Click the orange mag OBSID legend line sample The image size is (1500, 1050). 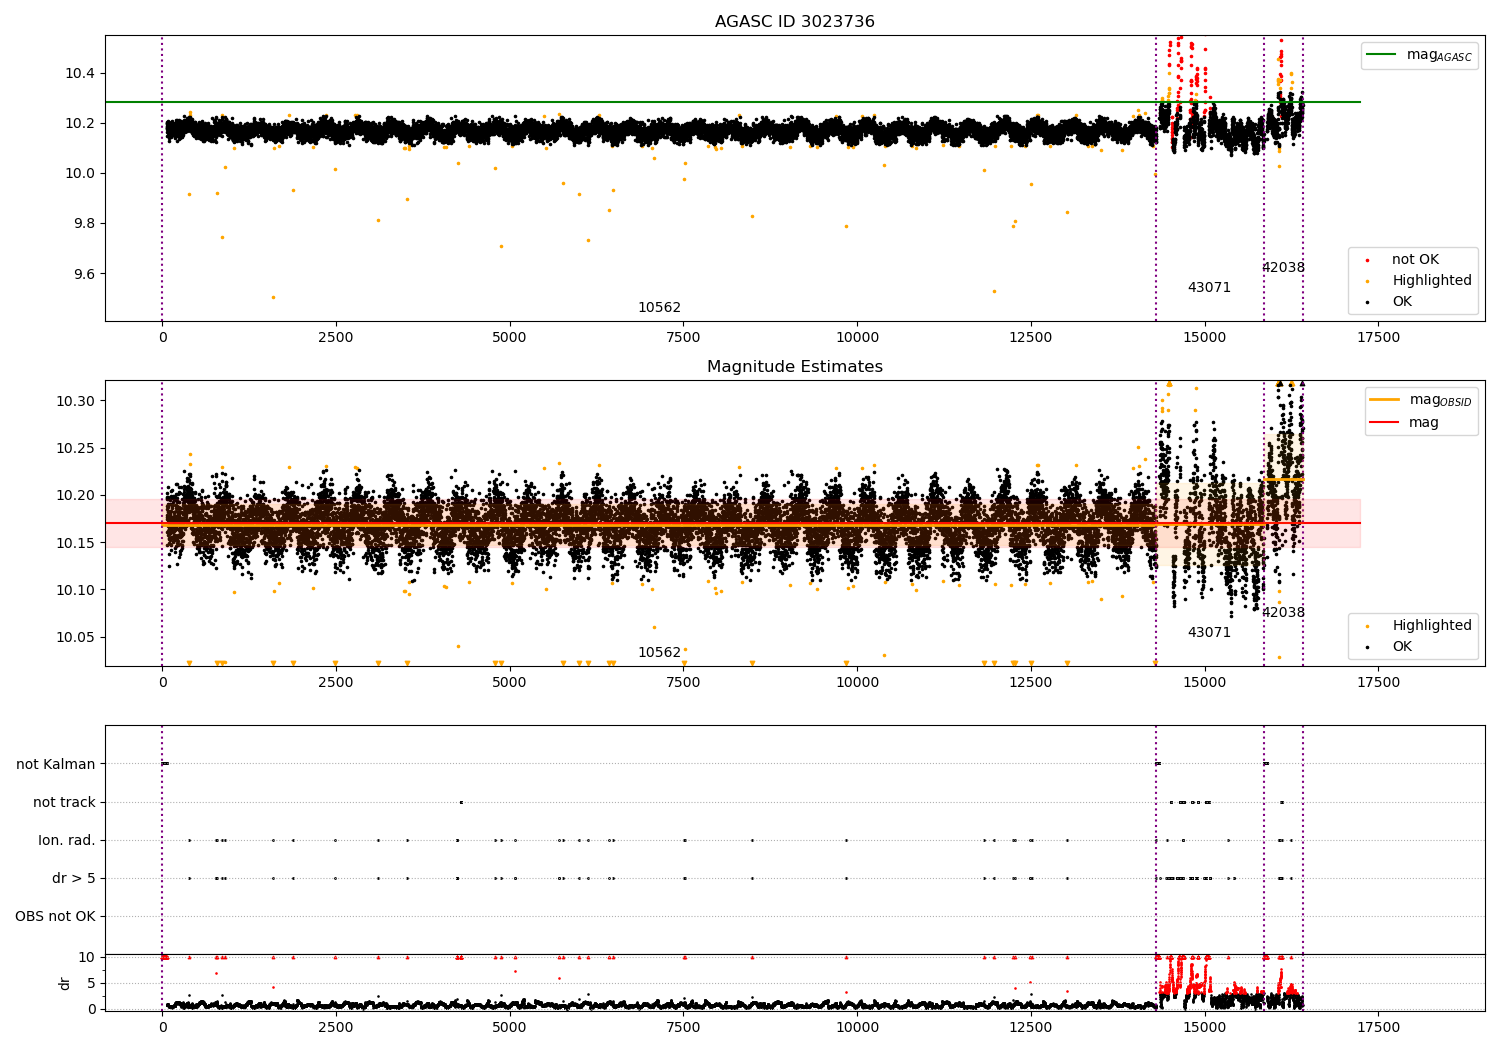[x=1384, y=400]
